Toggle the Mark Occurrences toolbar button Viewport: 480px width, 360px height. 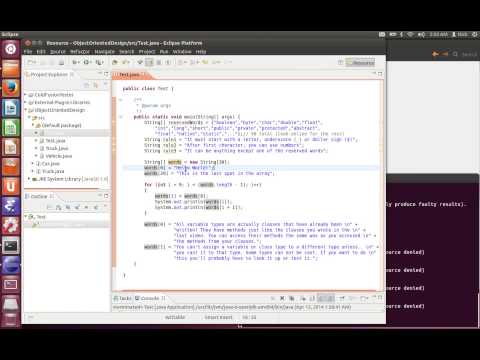149,62
